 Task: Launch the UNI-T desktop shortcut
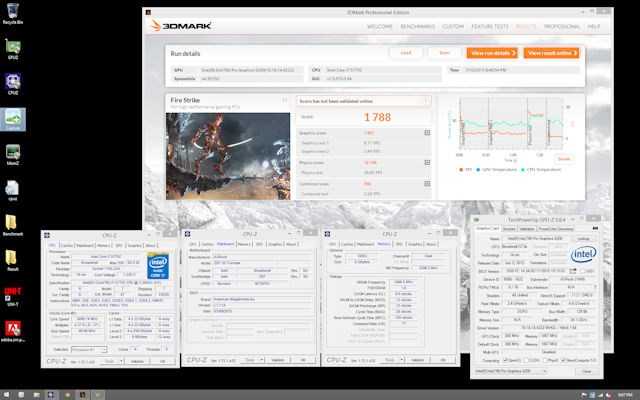[x=13, y=296]
